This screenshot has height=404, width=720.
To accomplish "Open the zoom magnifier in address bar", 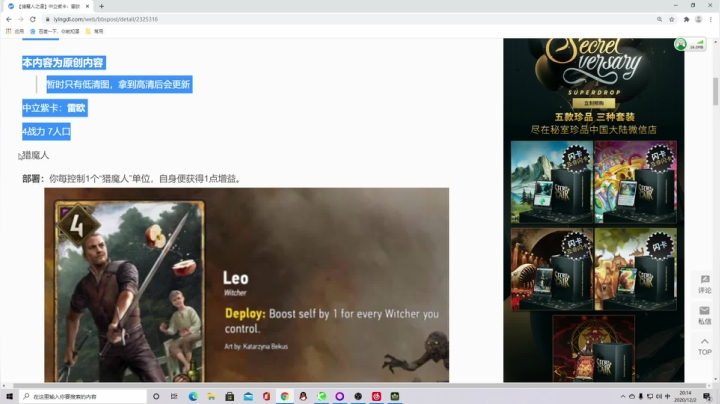I will (x=659, y=19).
